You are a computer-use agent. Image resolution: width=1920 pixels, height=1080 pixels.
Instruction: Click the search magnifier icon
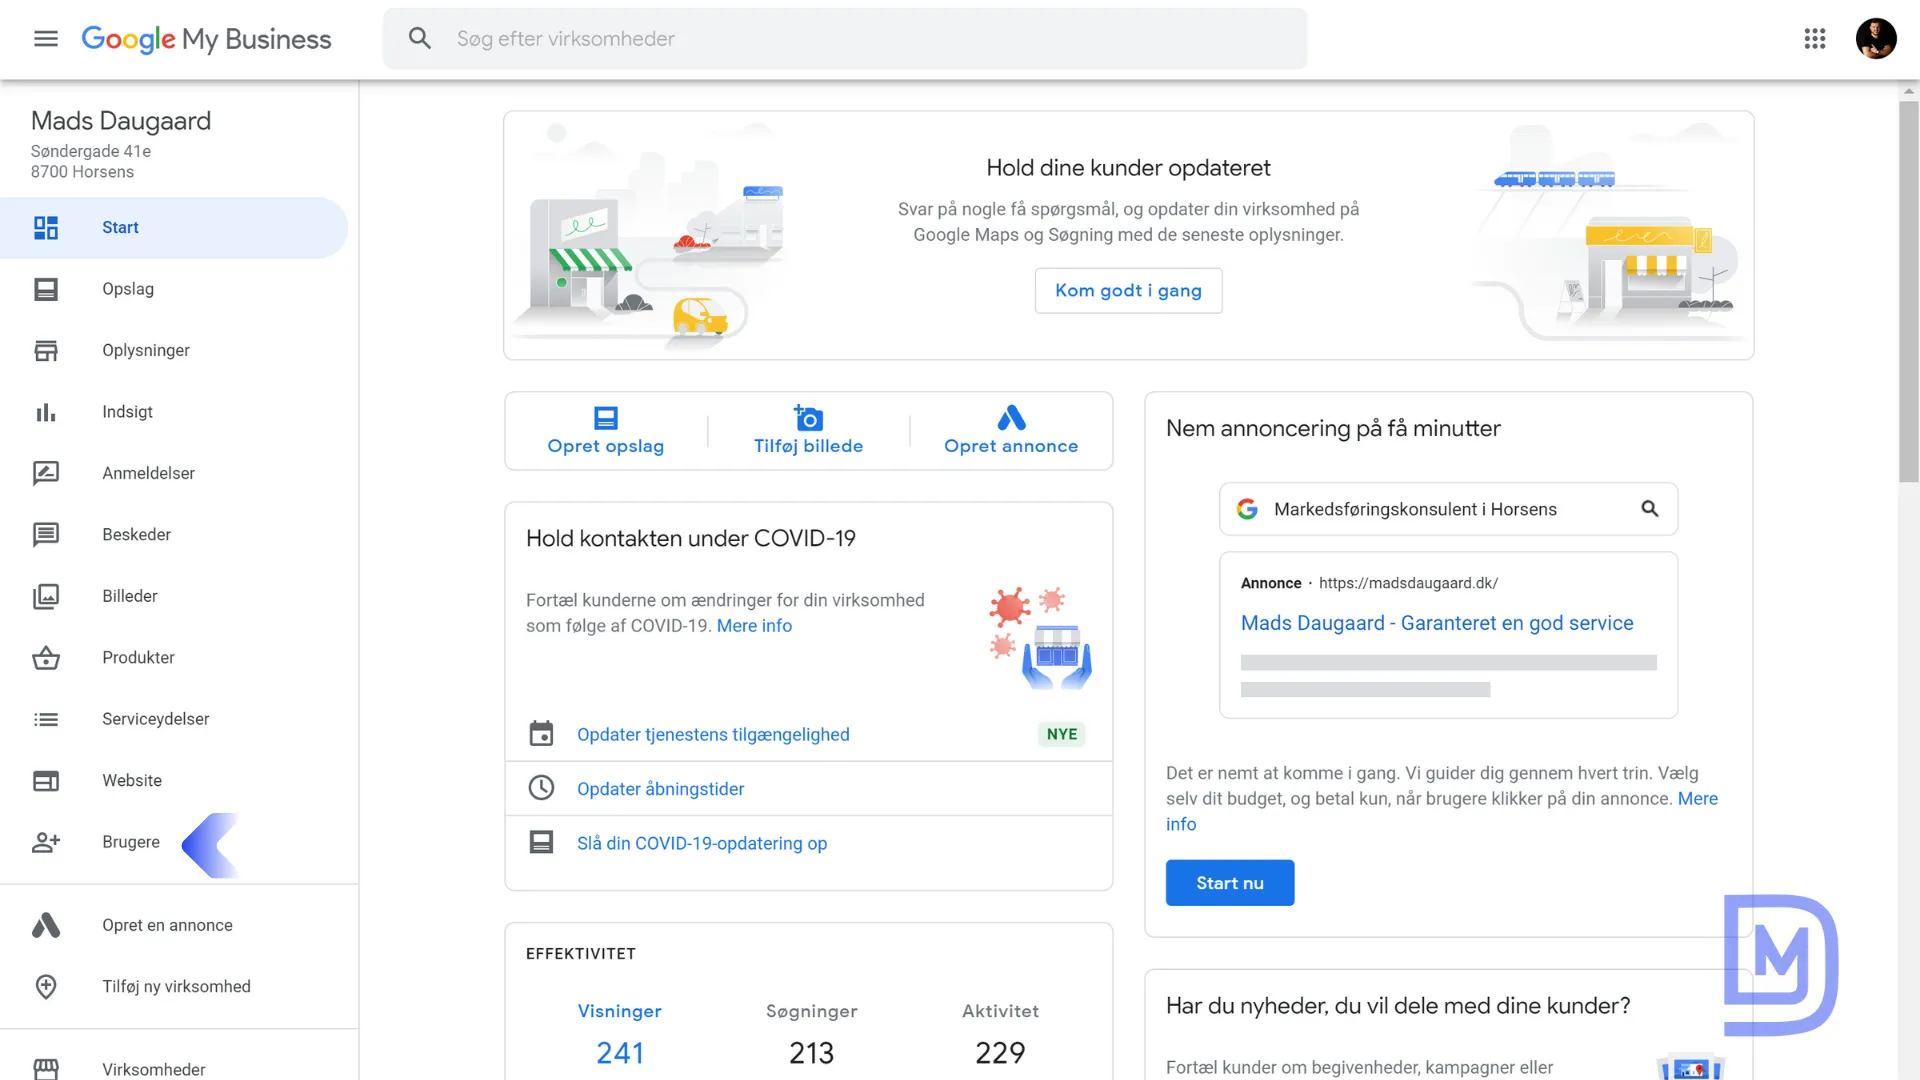(420, 39)
